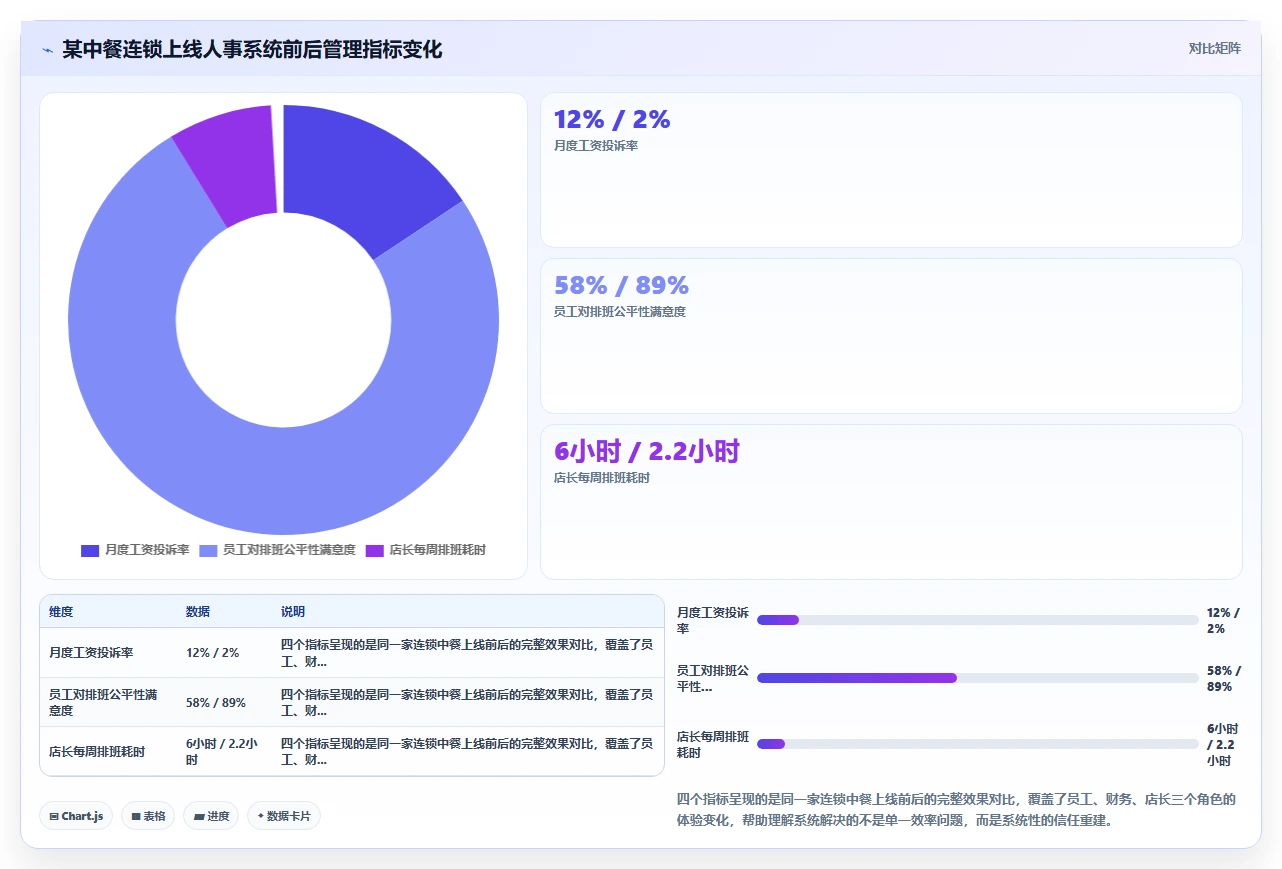The height and width of the screenshot is (869, 1282).
Task: Select table cell 员工对排班公平性满意度
Action: (108, 702)
